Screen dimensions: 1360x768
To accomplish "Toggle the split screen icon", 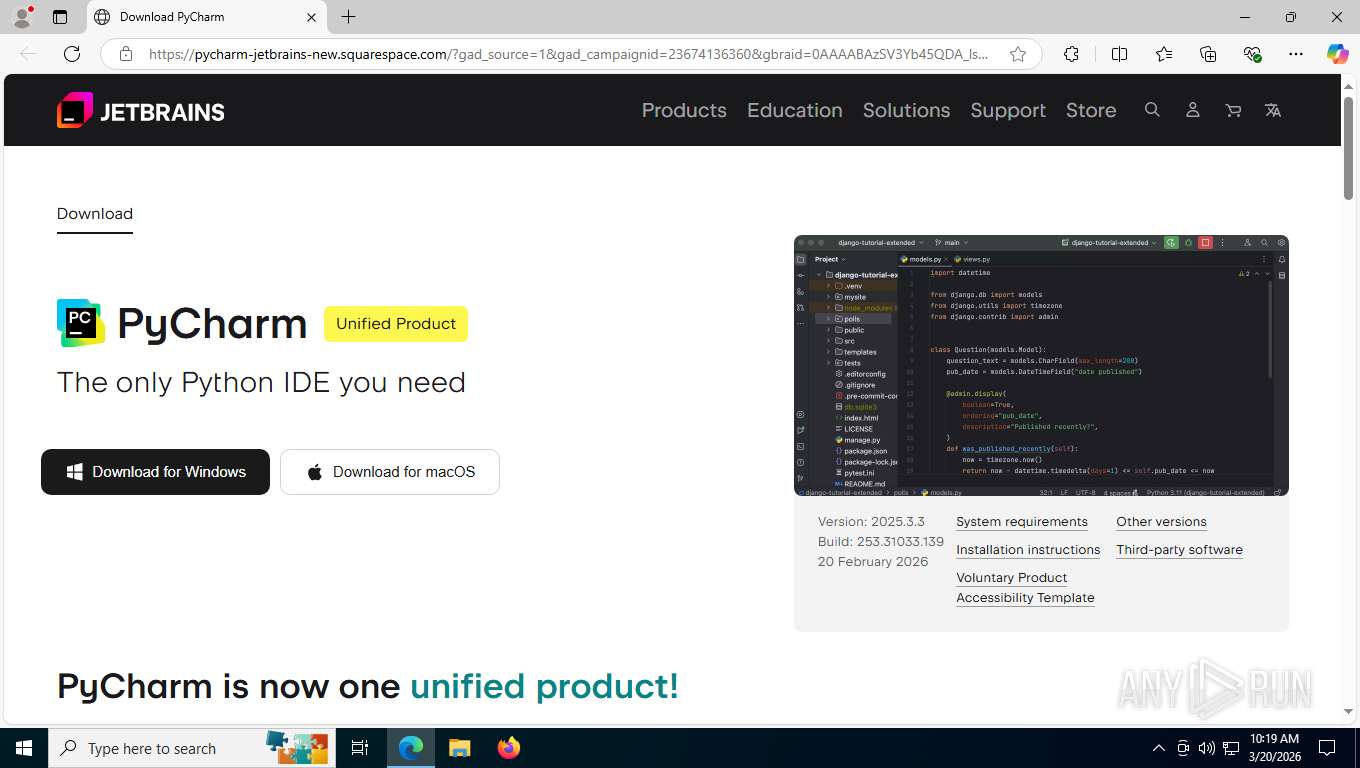I will click(x=1119, y=54).
